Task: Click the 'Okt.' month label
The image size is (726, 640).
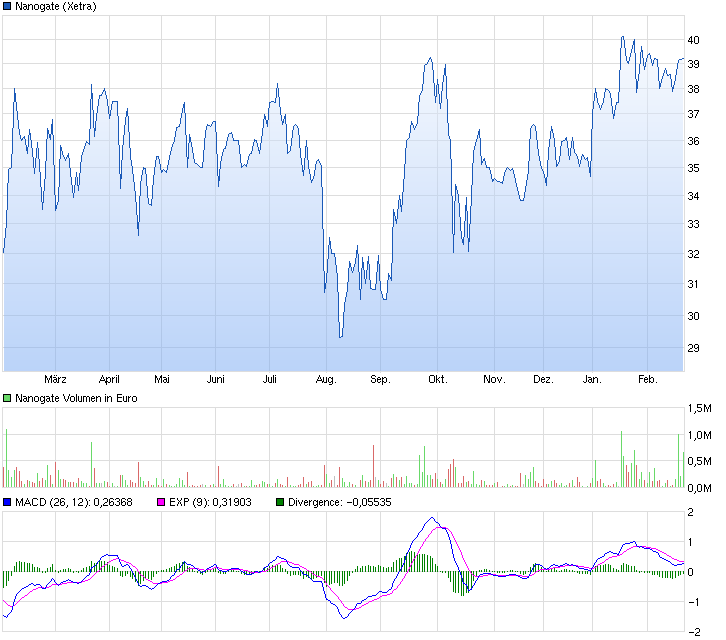Action: tap(438, 379)
